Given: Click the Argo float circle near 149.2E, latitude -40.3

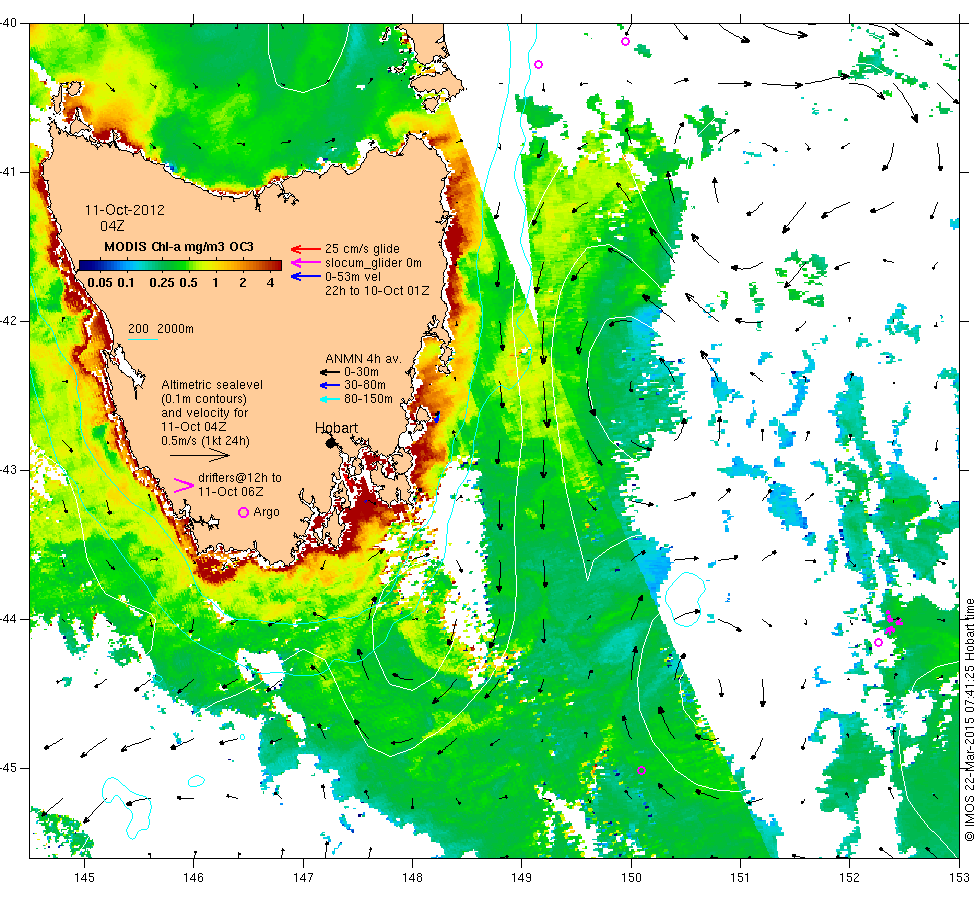Looking at the screenshot, I should coord(539,64).
